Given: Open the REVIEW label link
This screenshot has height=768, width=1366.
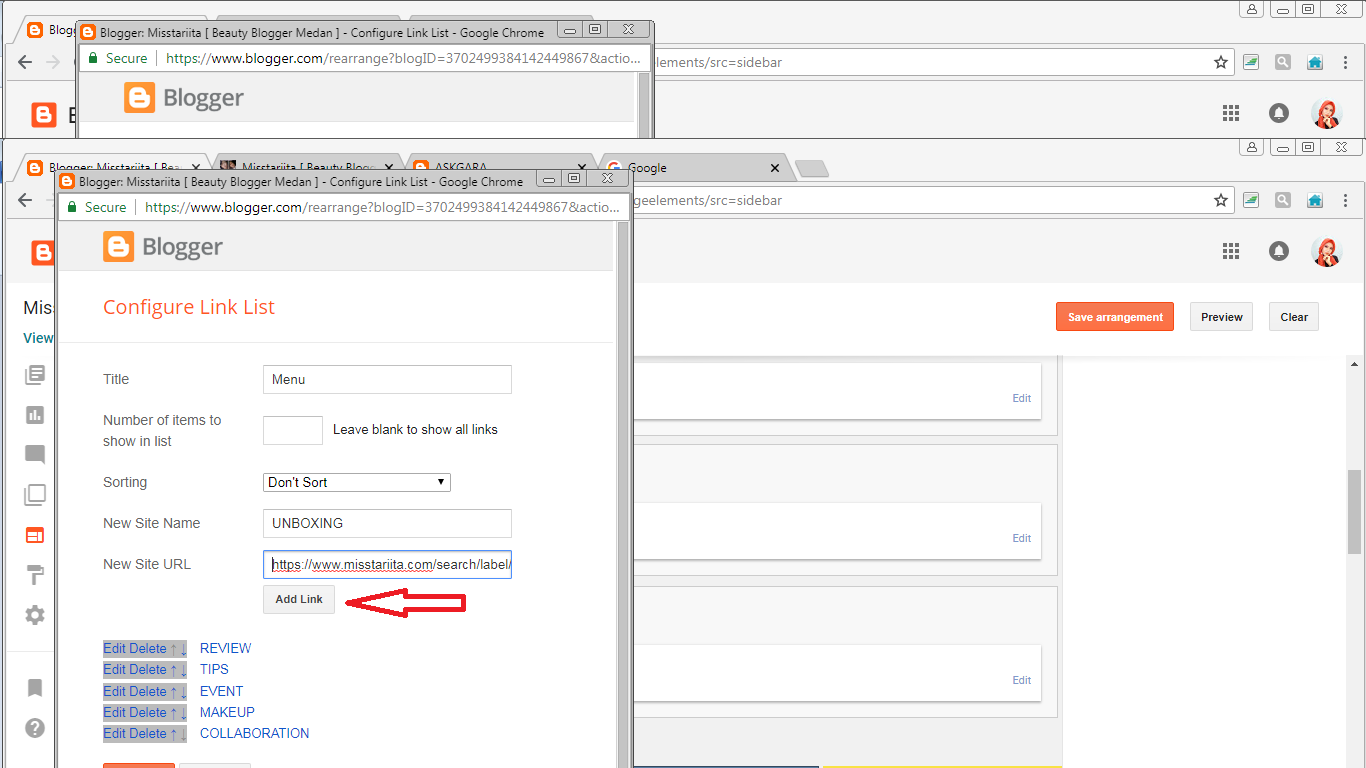Looking at the screenshot, I should [226, 648].
